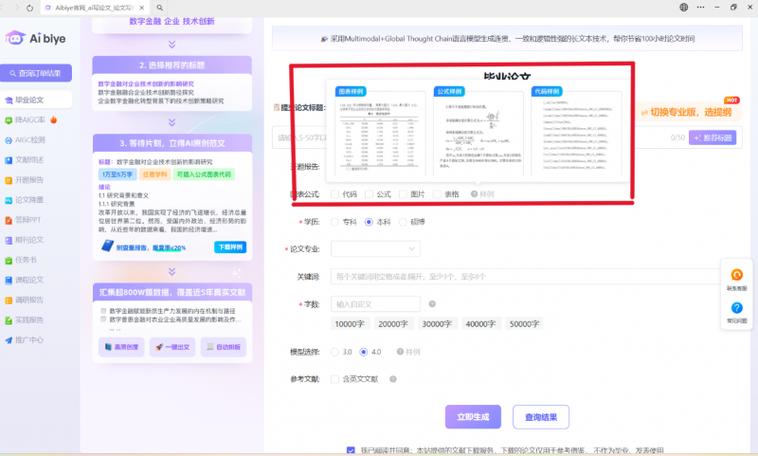Screen dimensions: 758x456
Task: Open 降AIGC率 in the sidebar
Action: [30, 120]
